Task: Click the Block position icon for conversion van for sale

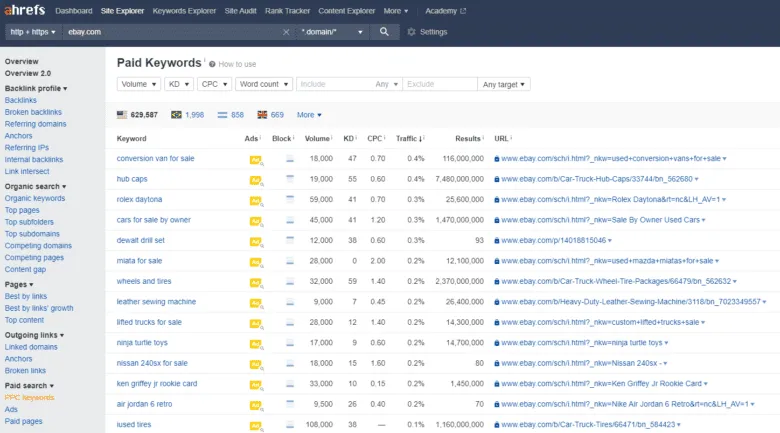Action: [x=290, y=159]
